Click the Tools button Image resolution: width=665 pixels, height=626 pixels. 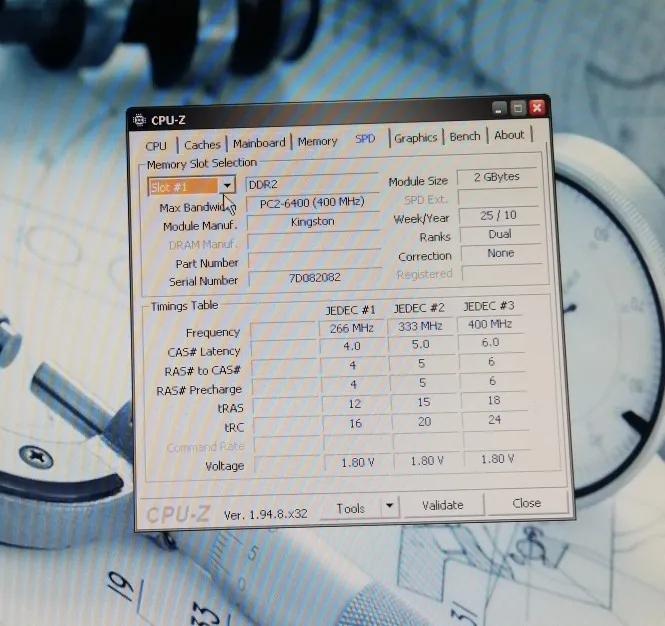[x=350, y=509]
